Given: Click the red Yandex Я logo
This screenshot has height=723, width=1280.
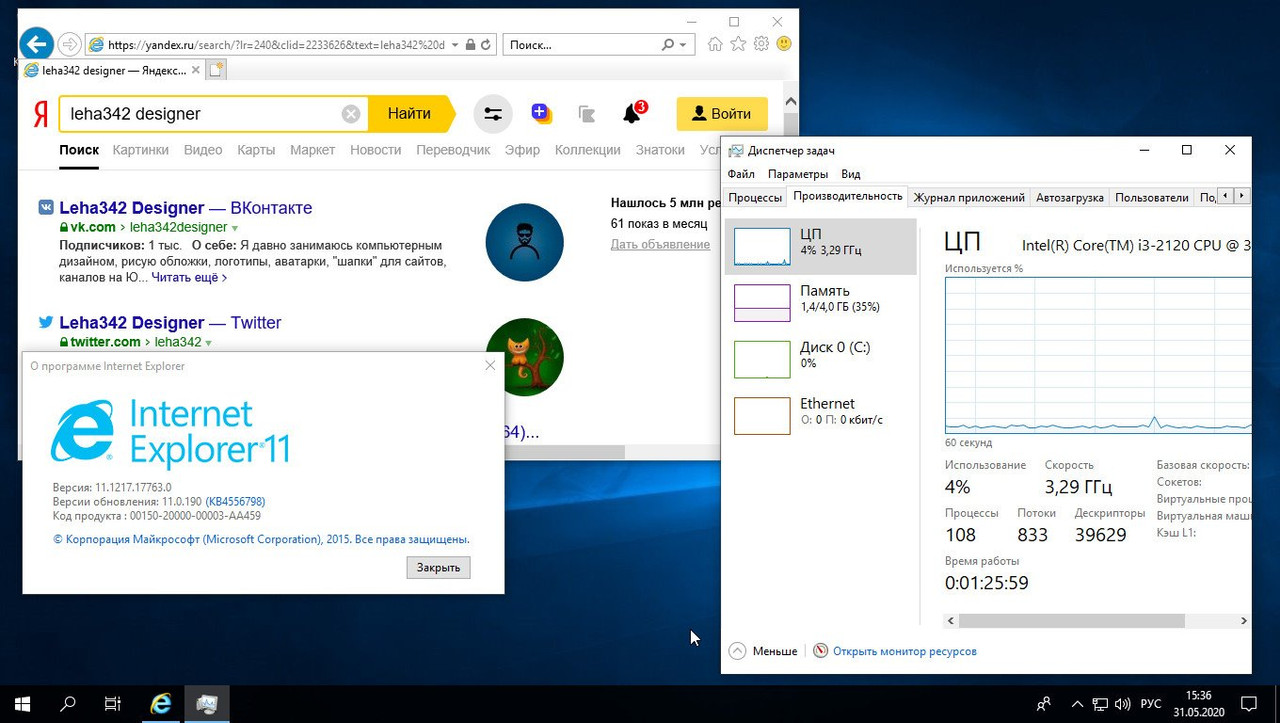Looking at the screenshot, I should [x=40, y=114].
